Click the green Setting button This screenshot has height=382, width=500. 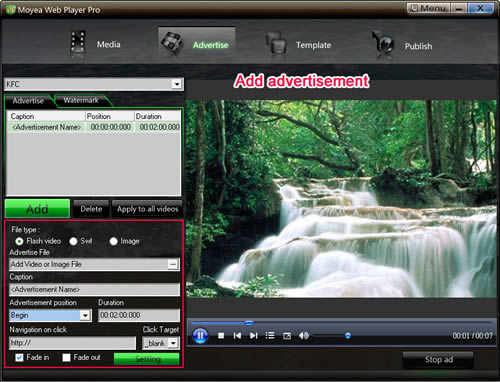147,359
